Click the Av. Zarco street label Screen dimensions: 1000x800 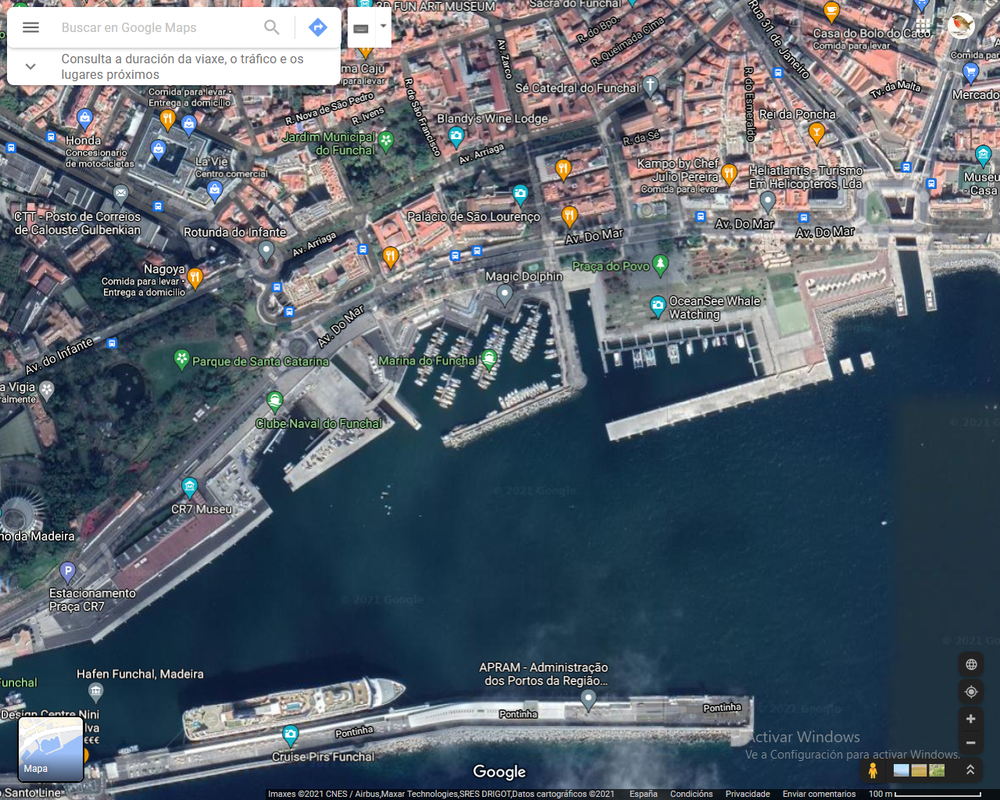tap(504, 58)
